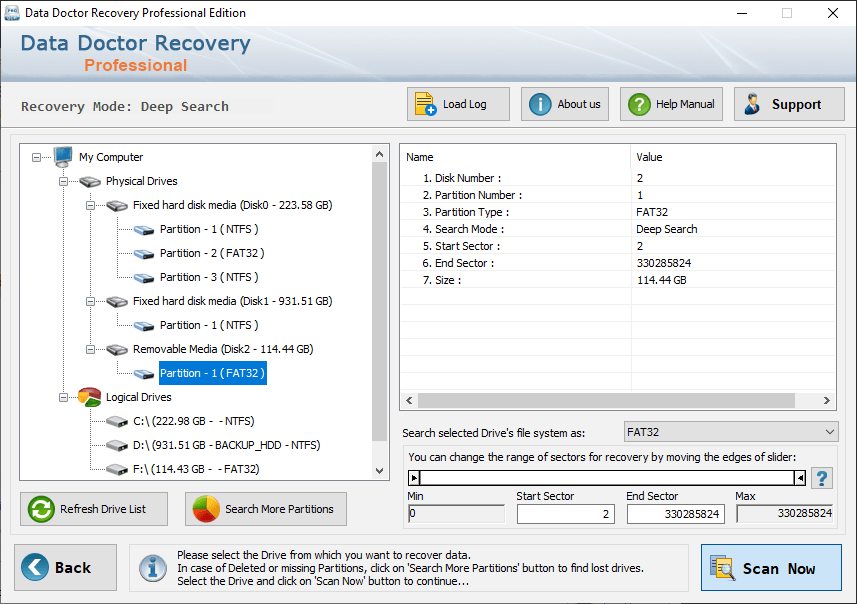Select Partition - 2 (FAT32) under Disk0
Image resolution: width=857 pixels, height=604 pixels.
[x=212, y=253]
